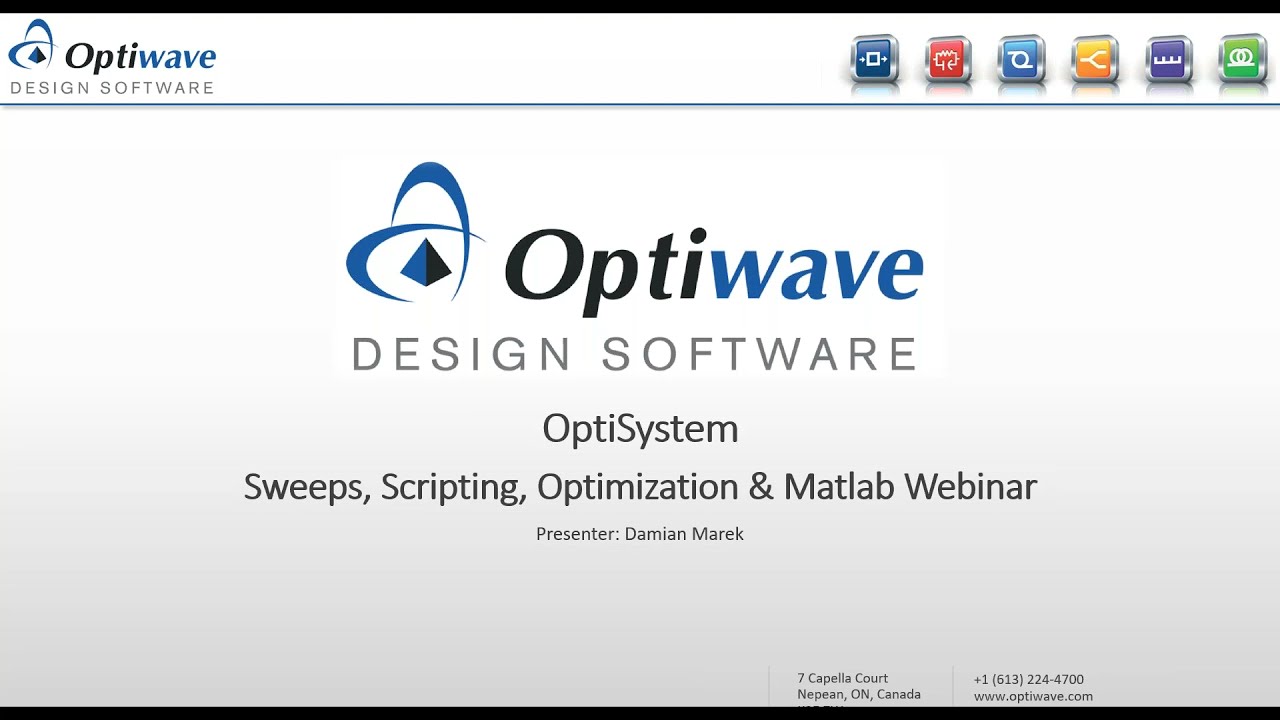Click the red circuit product icon
This screenshot has width=1280, height=720.
[947, 59]
